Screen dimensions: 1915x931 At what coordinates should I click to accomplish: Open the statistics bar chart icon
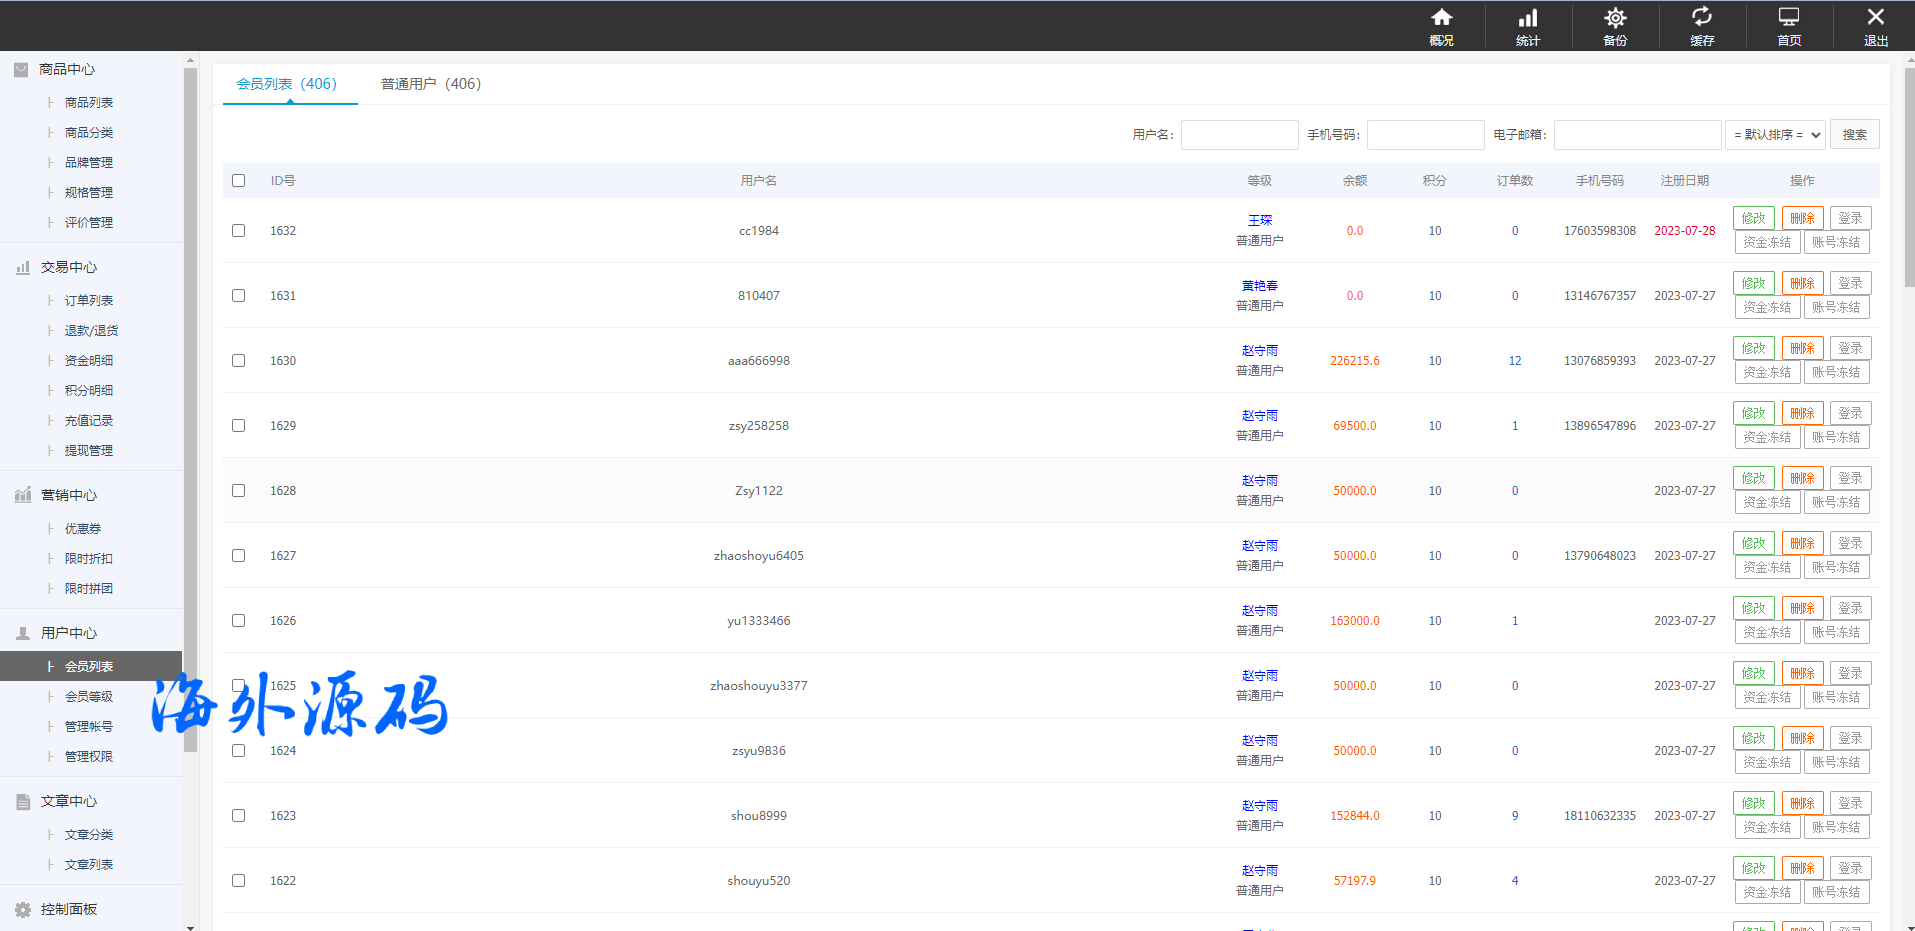tap(1528, 18)
